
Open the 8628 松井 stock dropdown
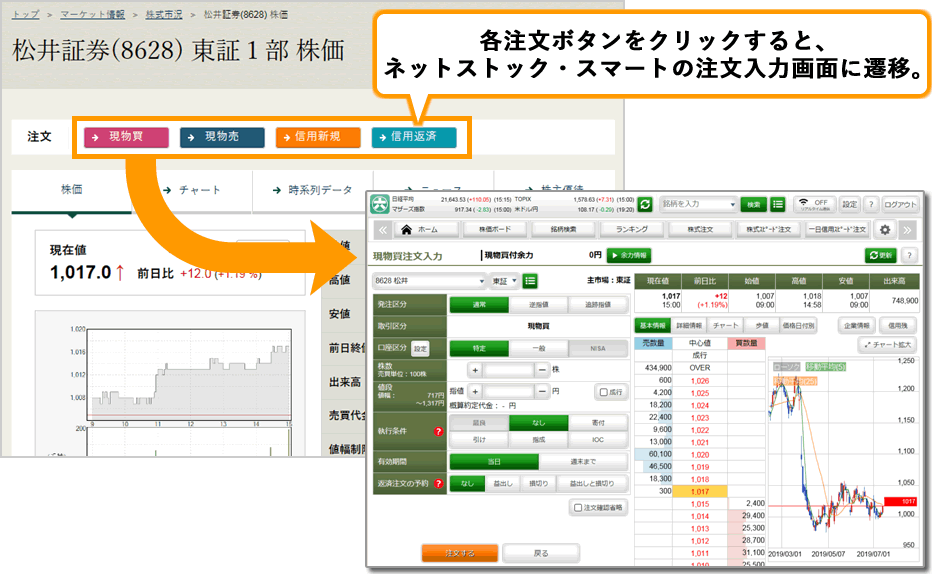pos(429,280)
